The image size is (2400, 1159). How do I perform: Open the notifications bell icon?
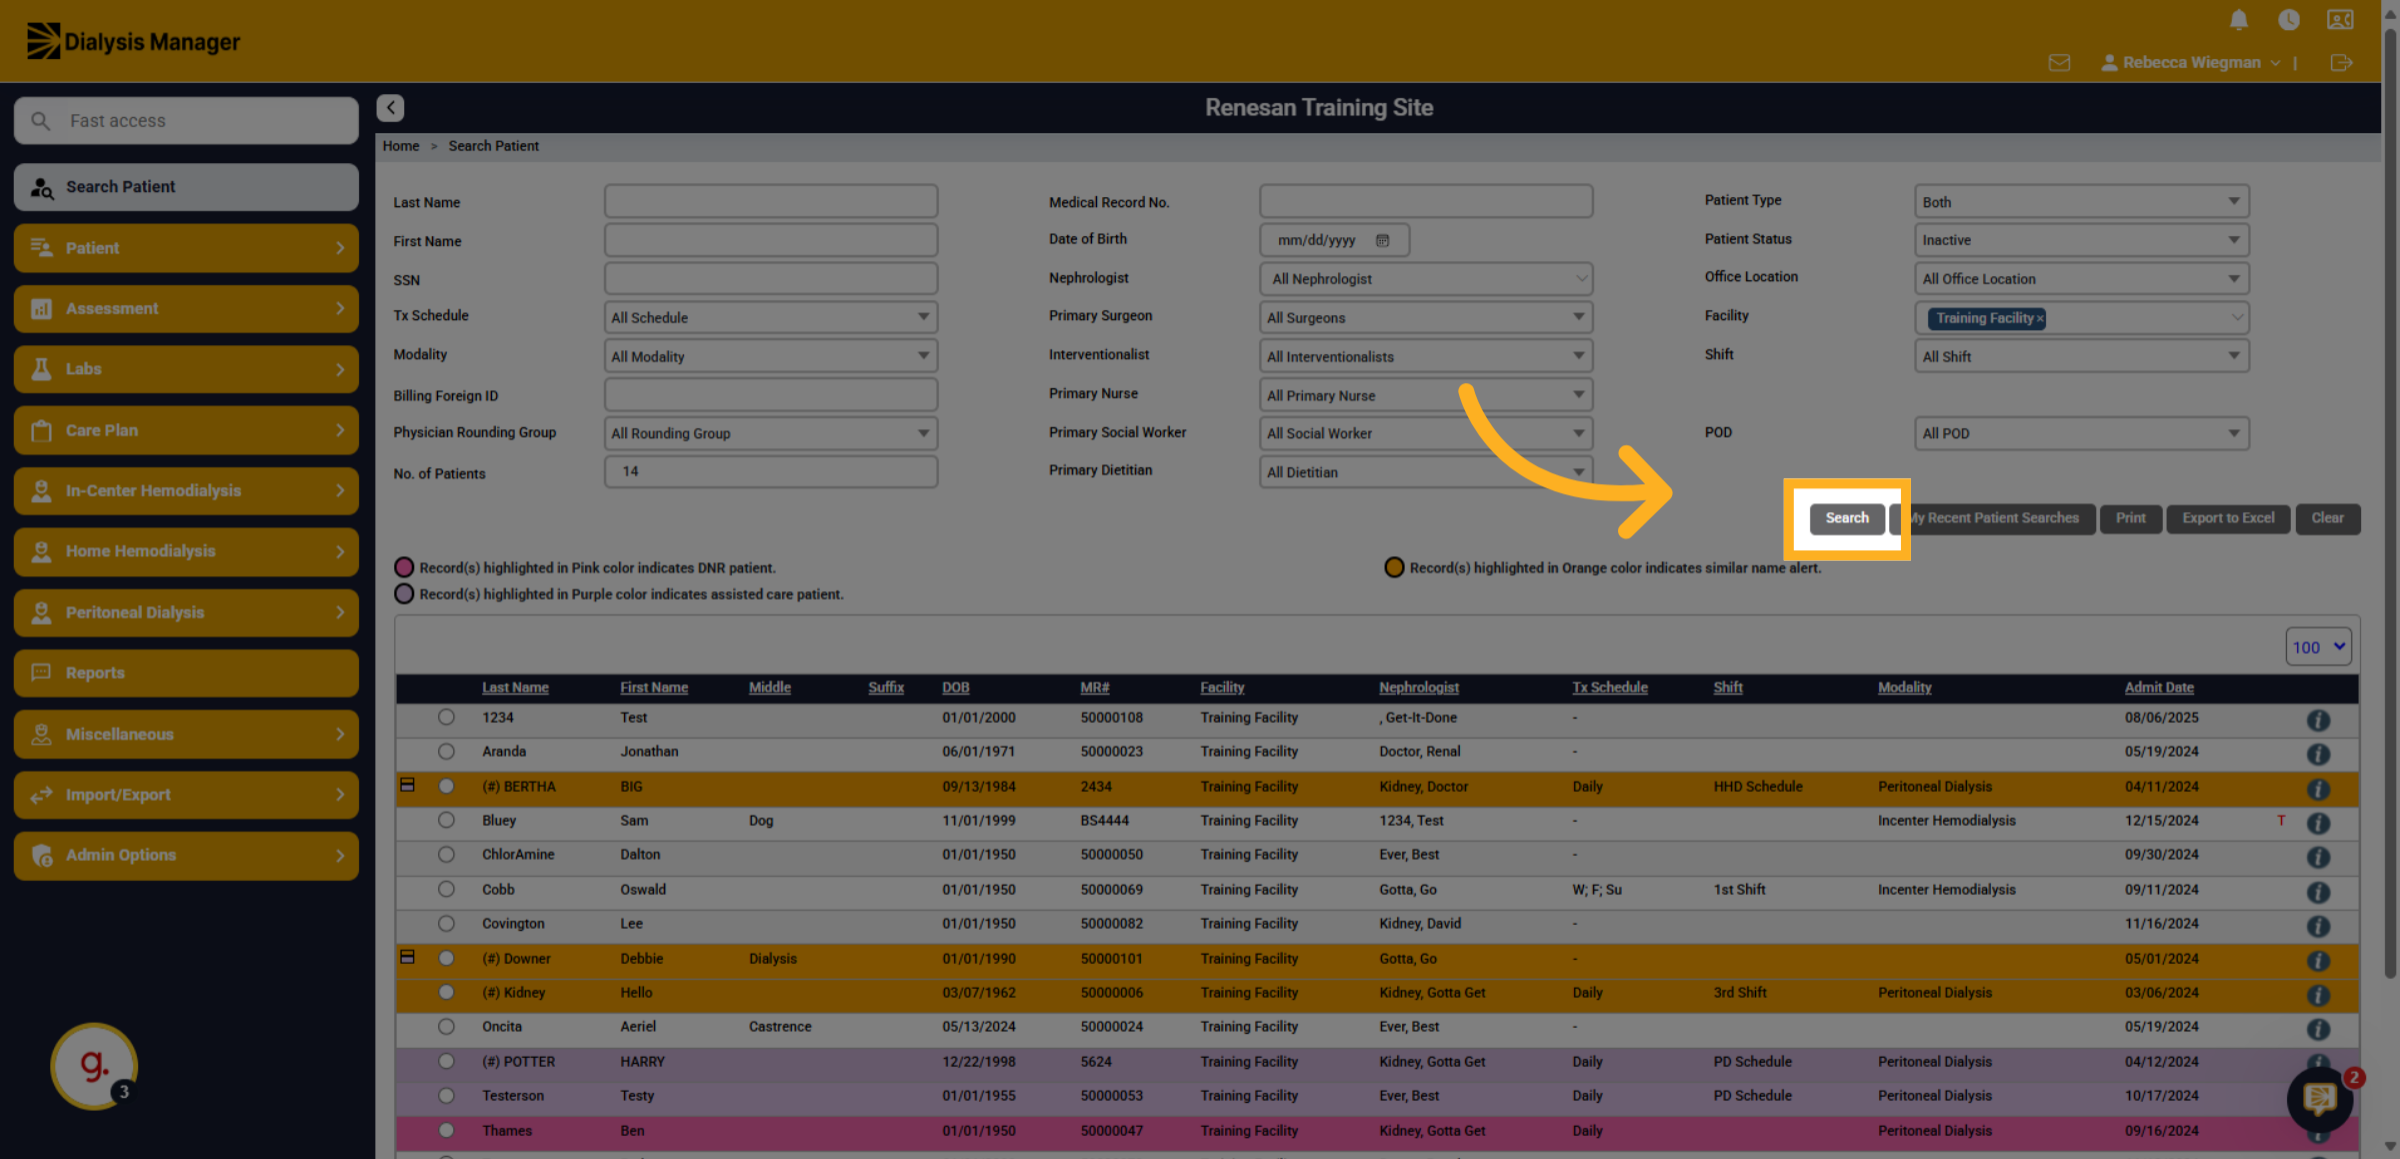click(x=2239, y=20)
